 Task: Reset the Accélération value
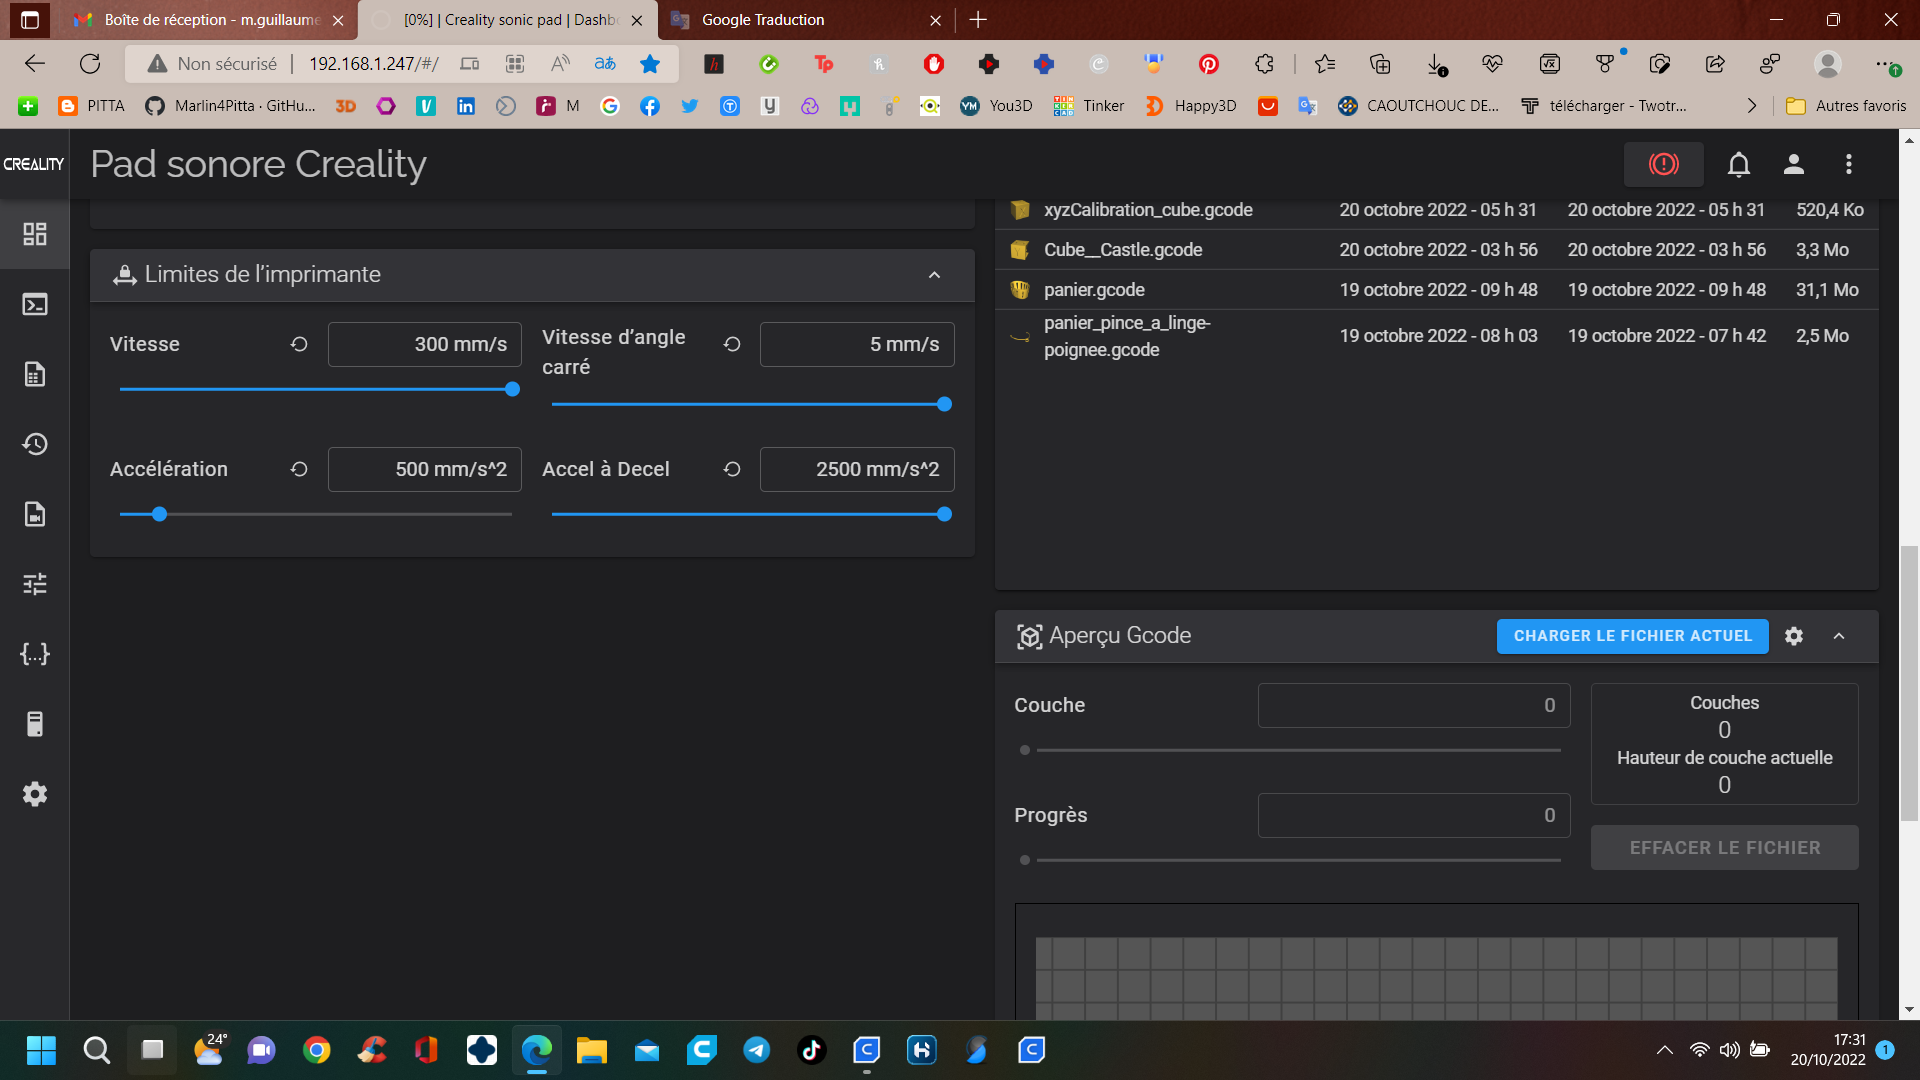(299, 469)
